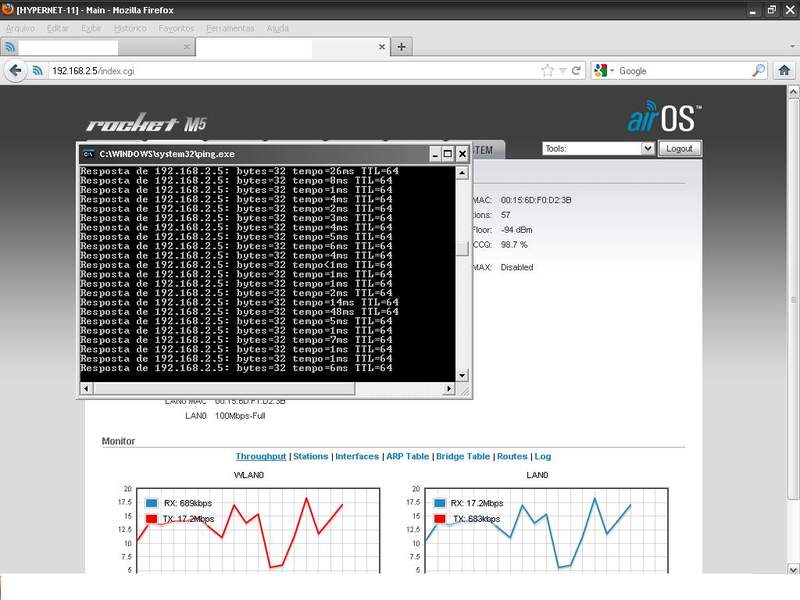Open a new tab with plus button
The width and height of the screenshot is (800, 600).
coord(402,47)
